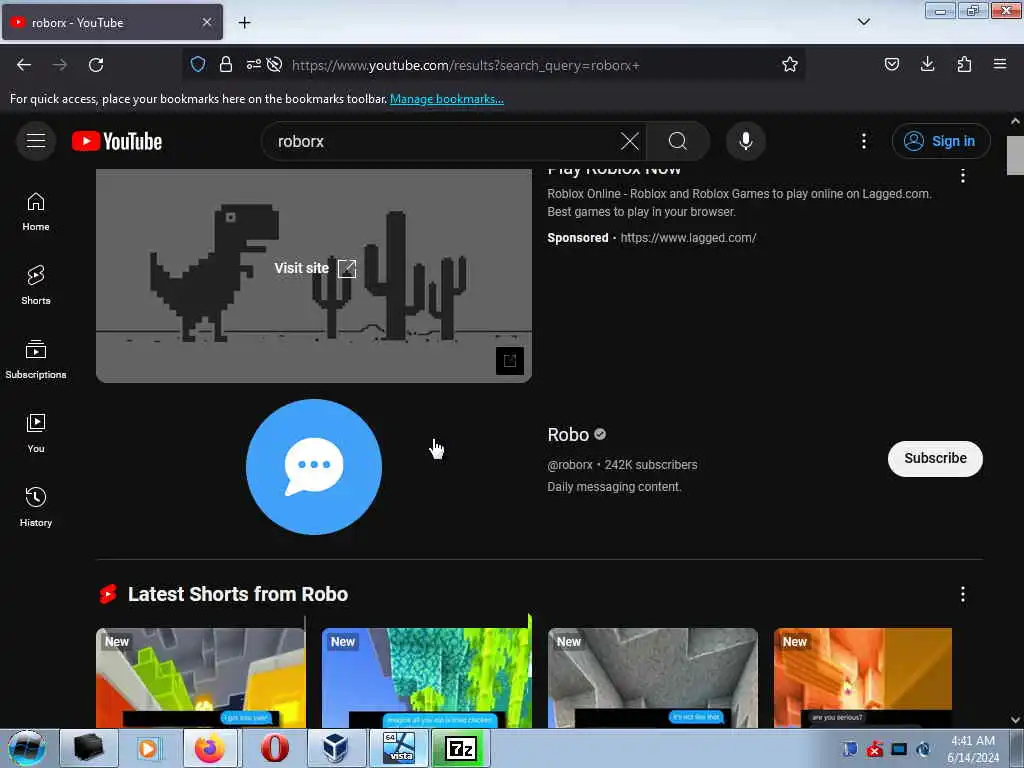Click the magnifier search button
The width and height of the screenshot is (1024, 768).
[x=678, y=141]
